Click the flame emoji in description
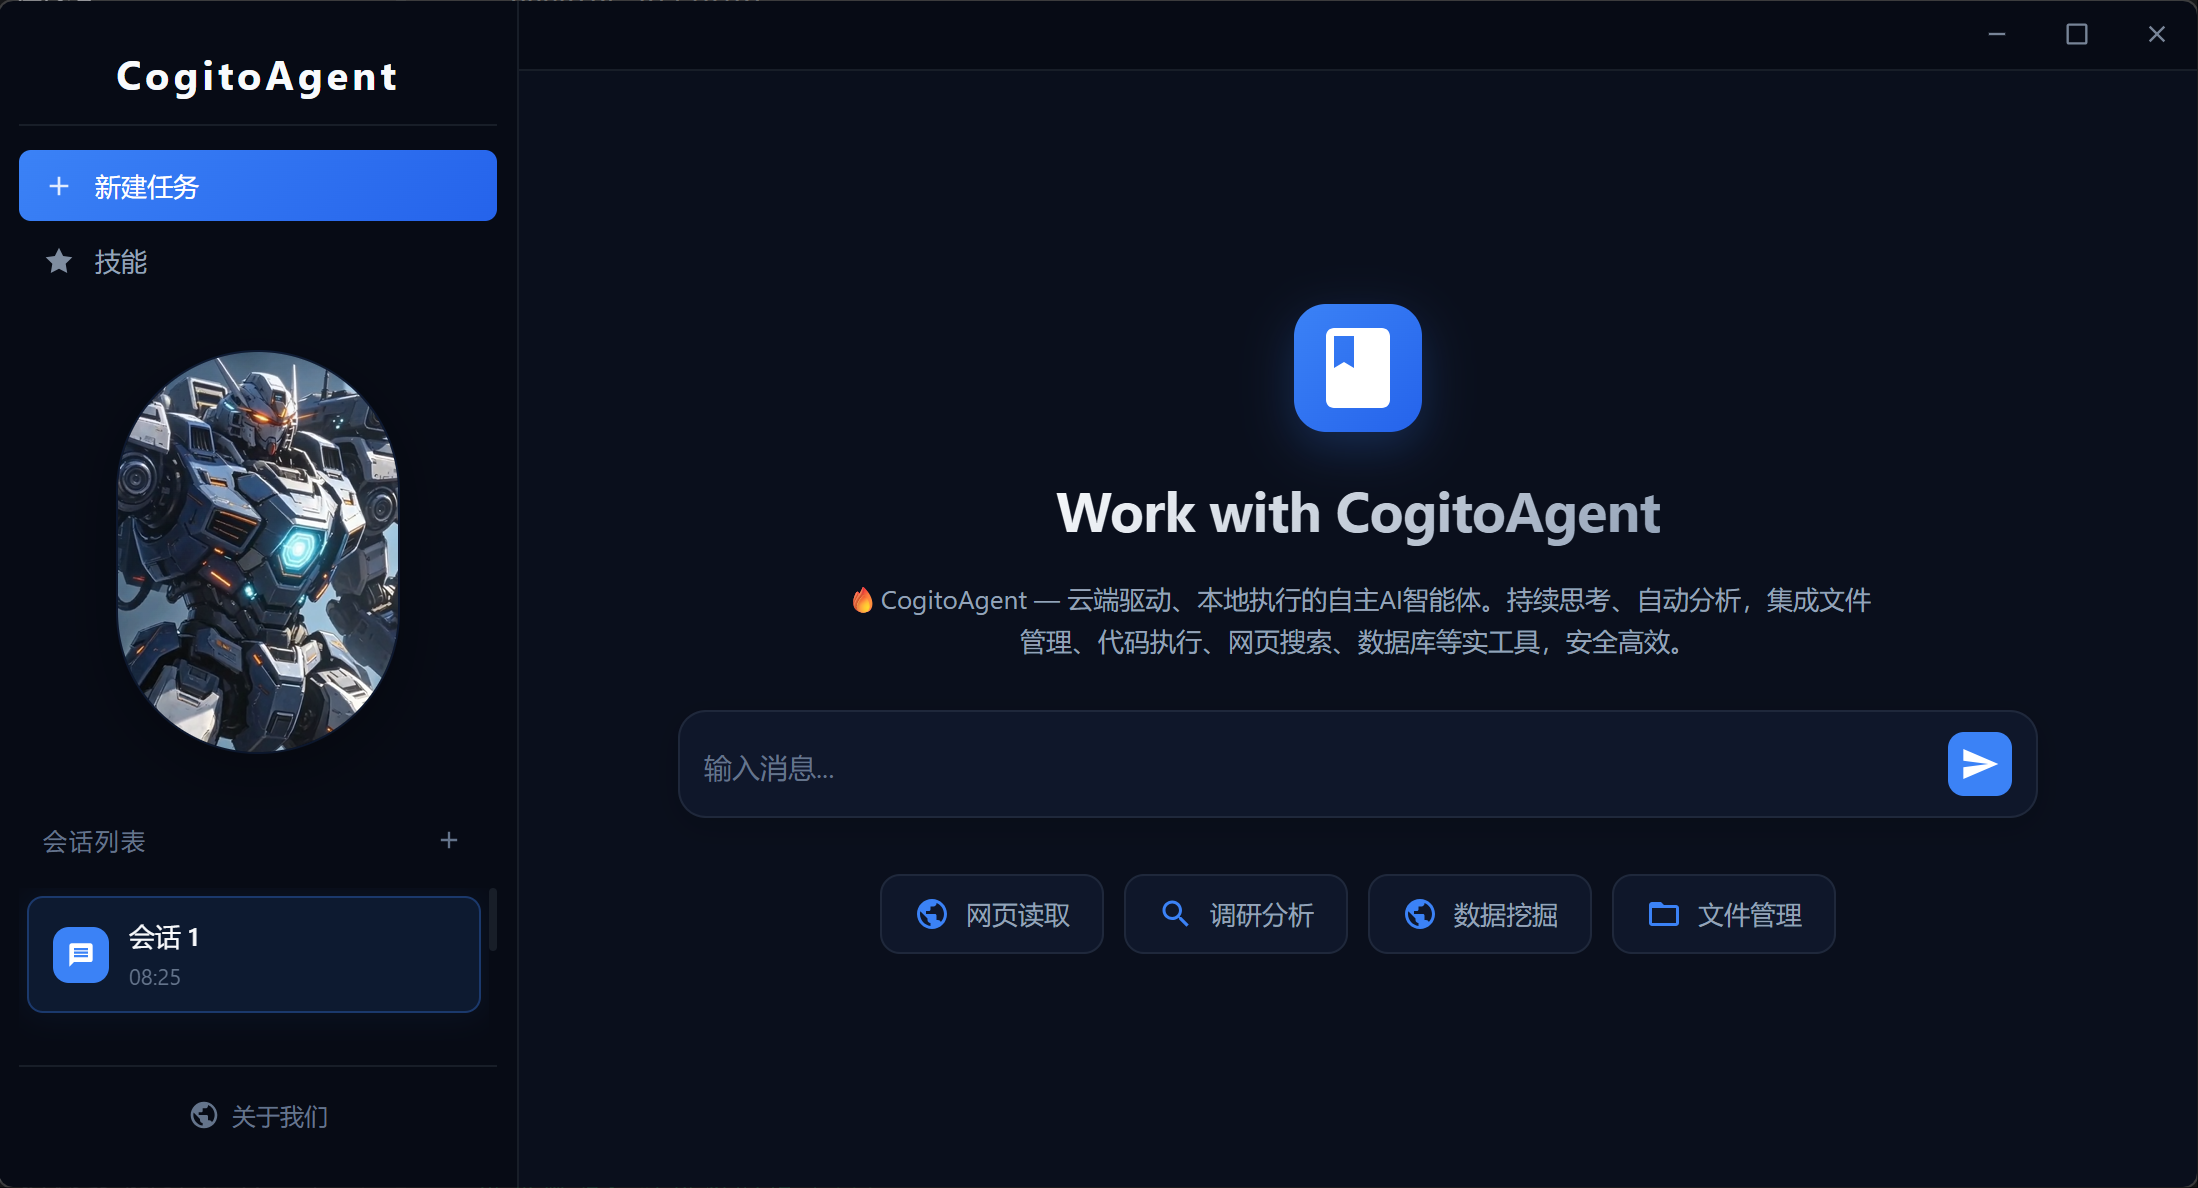 862,600
